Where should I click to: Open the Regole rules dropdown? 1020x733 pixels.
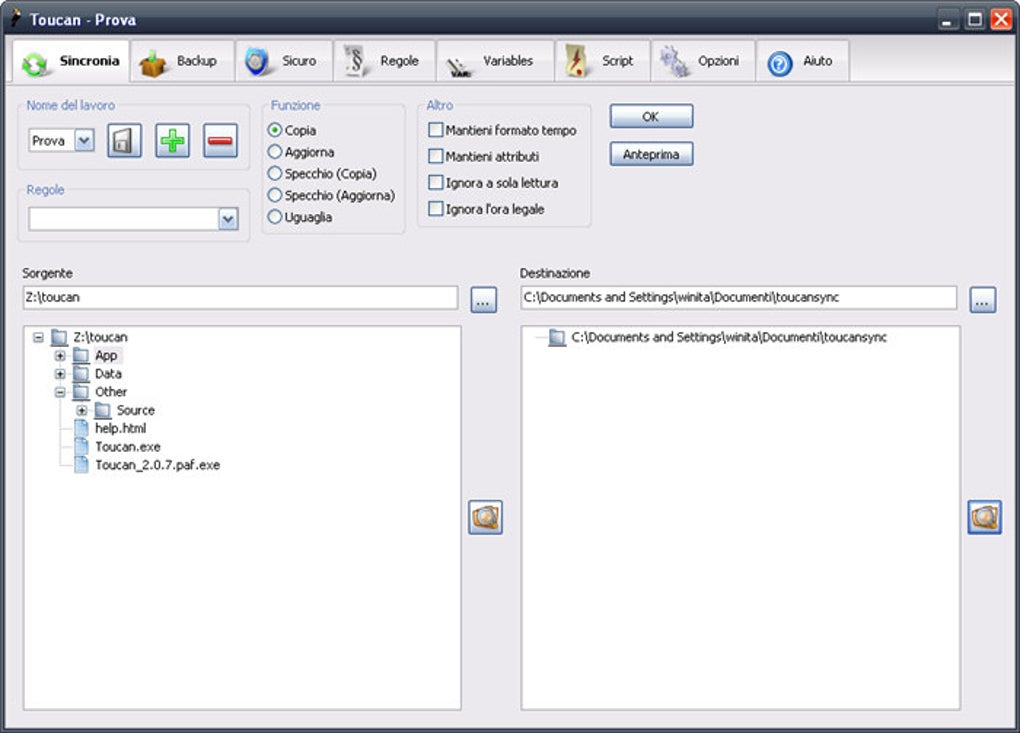(228, 219)
